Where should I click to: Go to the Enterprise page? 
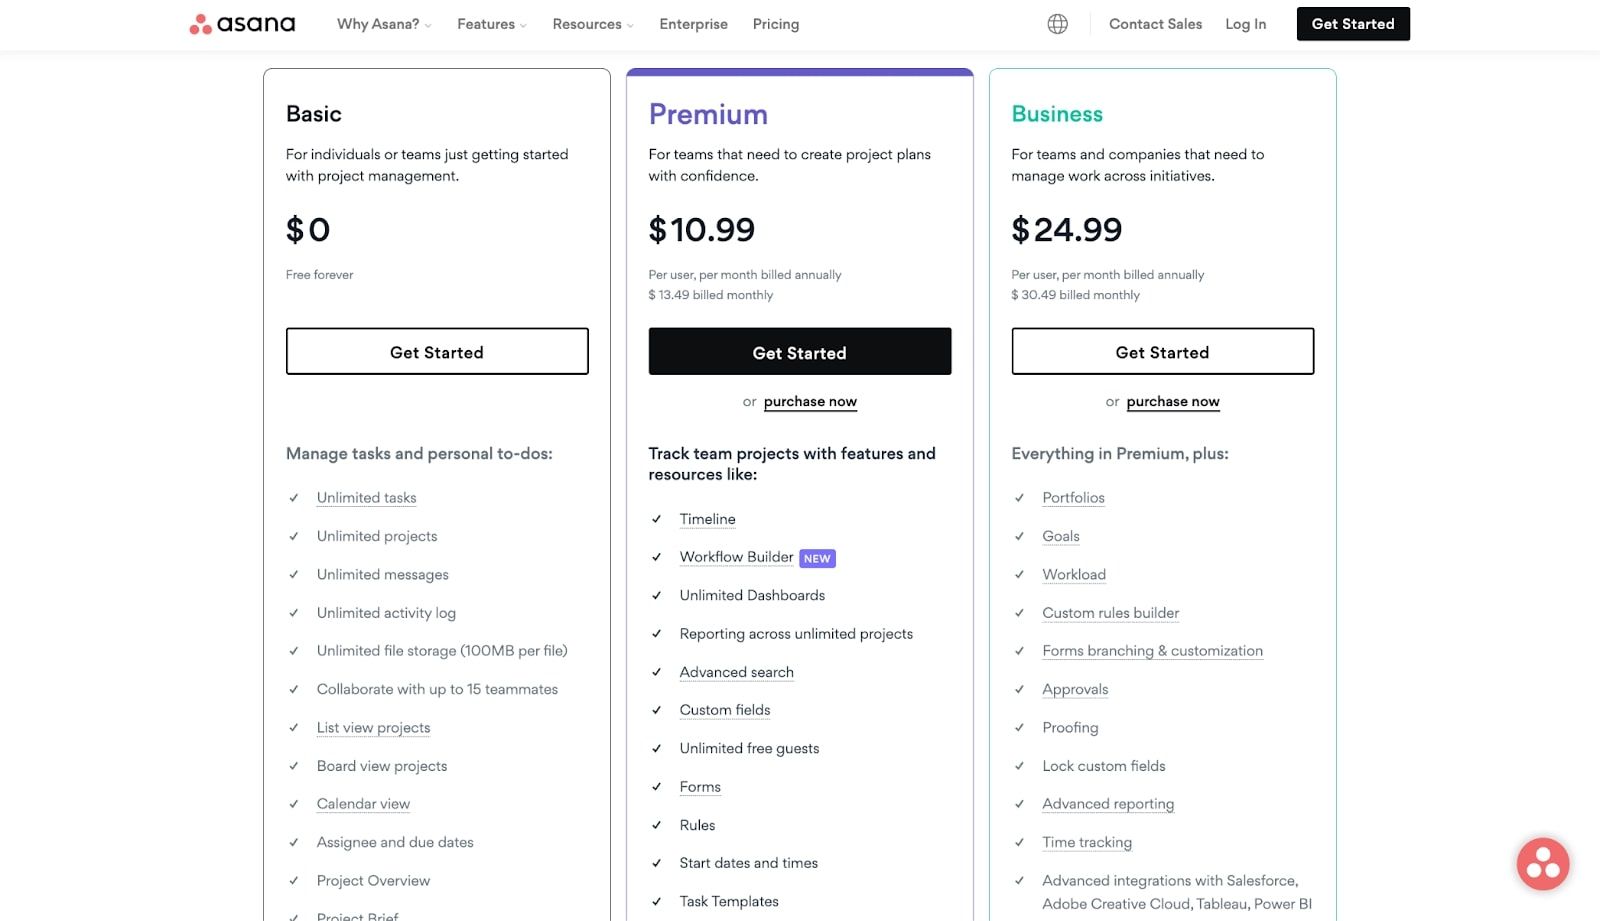tap(693, 24)
